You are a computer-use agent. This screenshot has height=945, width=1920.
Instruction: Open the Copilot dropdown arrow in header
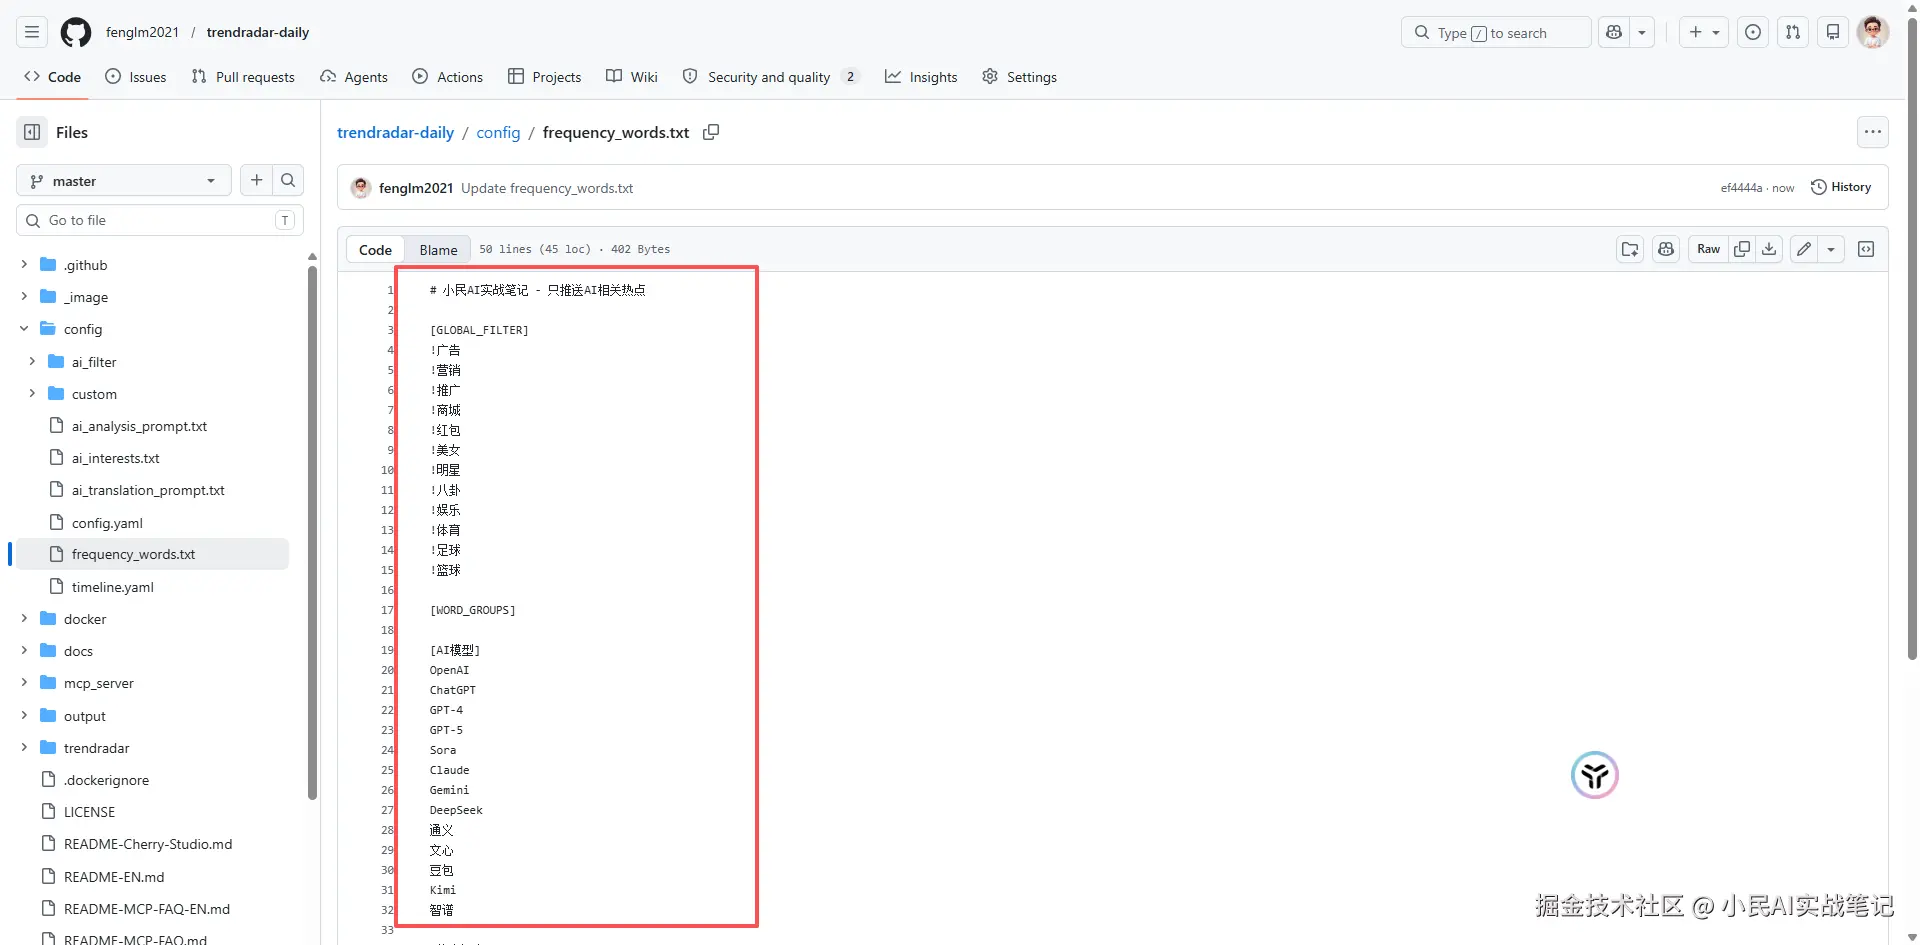[1642, 32]
